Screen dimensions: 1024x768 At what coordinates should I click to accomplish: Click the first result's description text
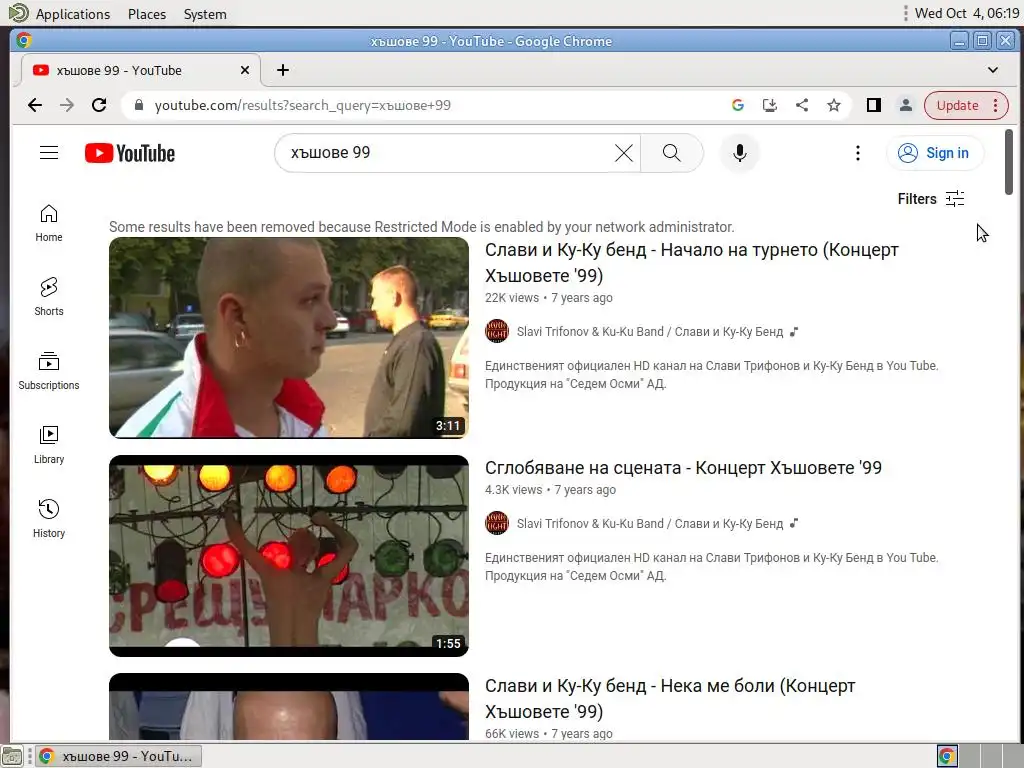[711, 375]
